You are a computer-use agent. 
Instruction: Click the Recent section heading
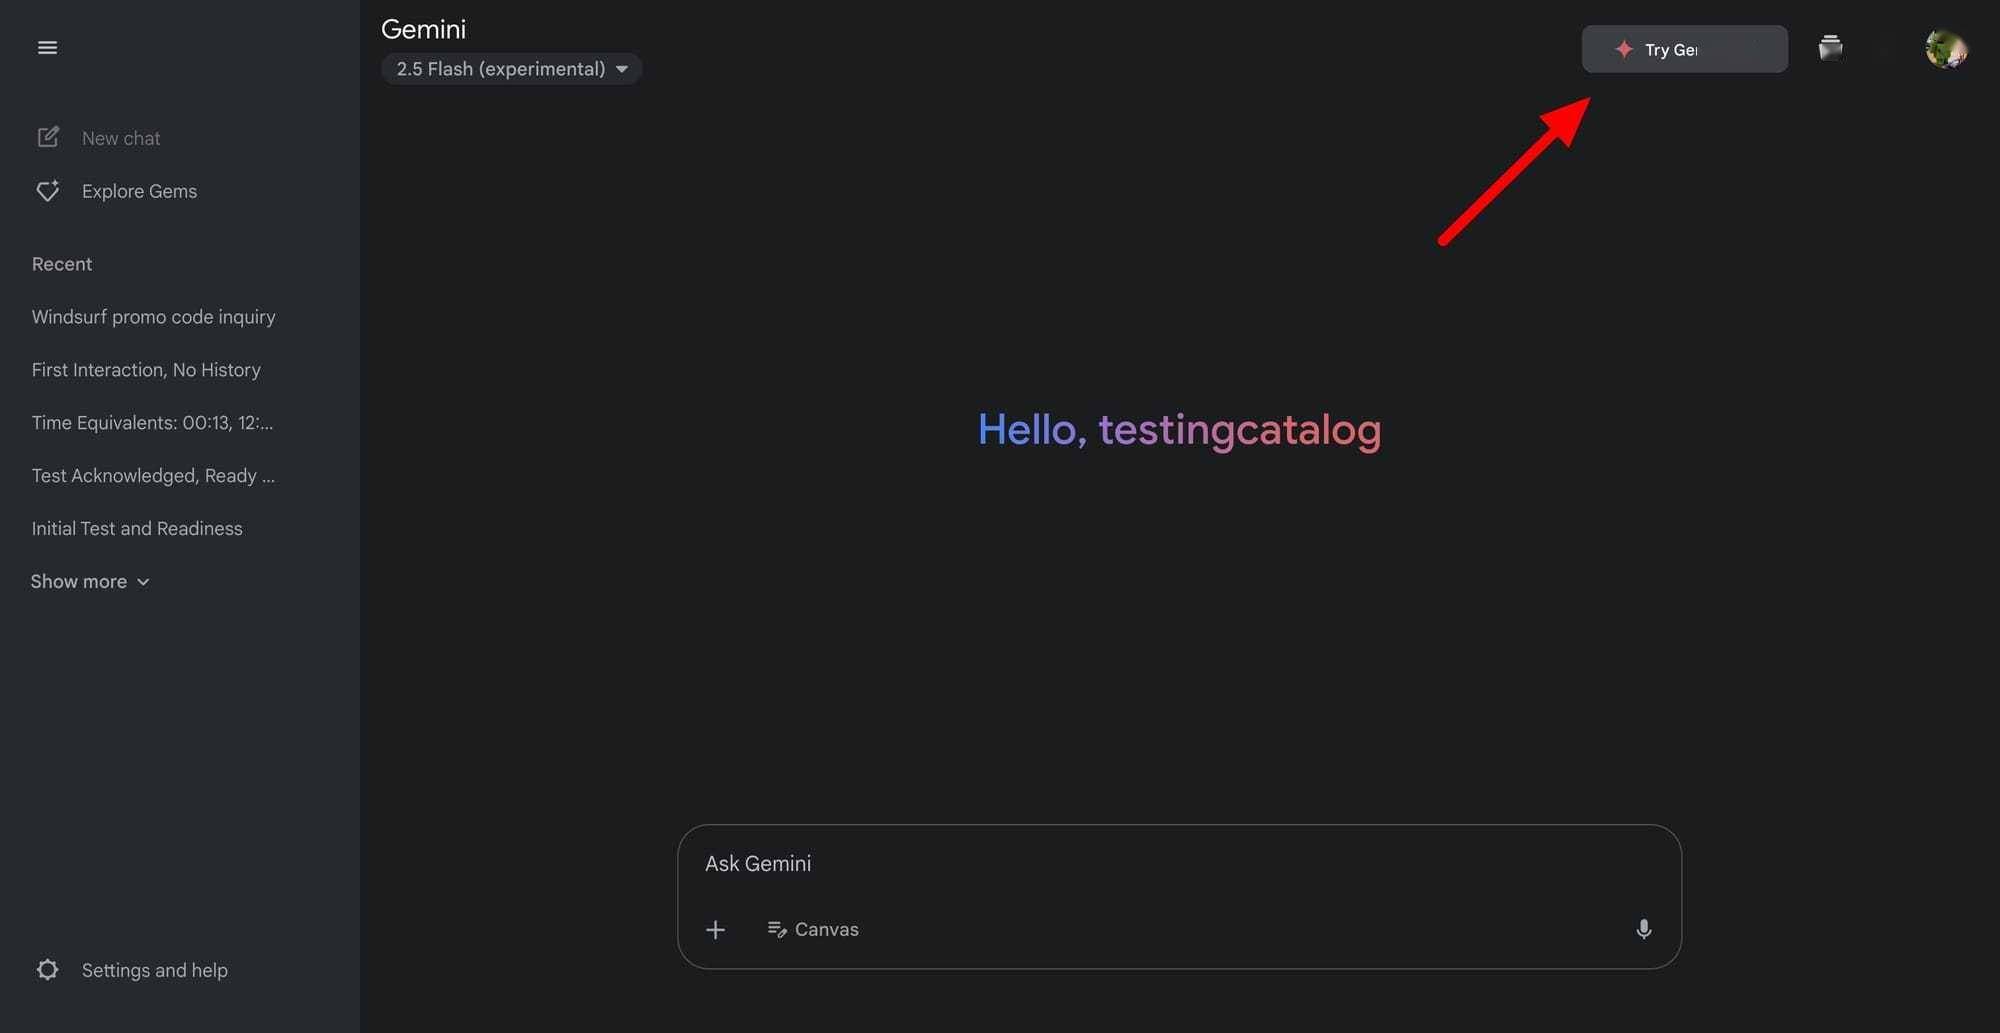tap(62, 264)
